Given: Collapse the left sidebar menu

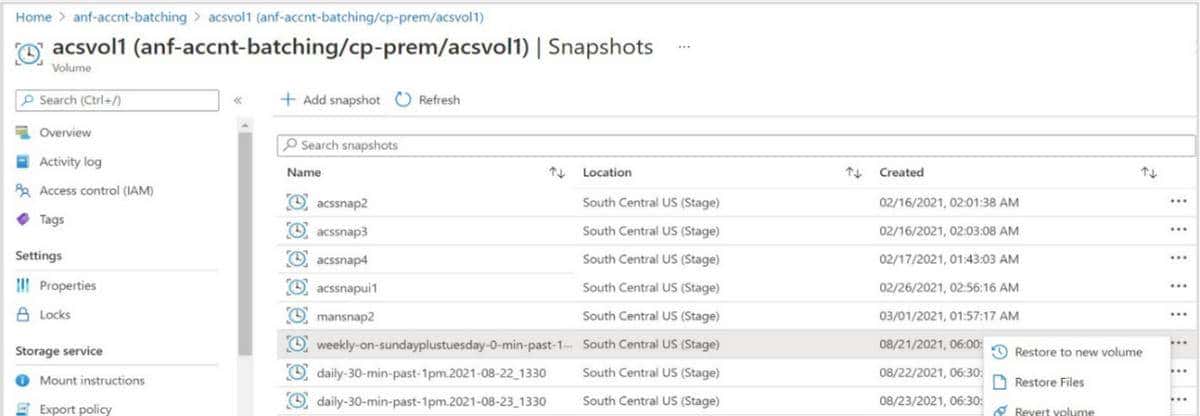Looking at the screenshot, I should [238, 100].
